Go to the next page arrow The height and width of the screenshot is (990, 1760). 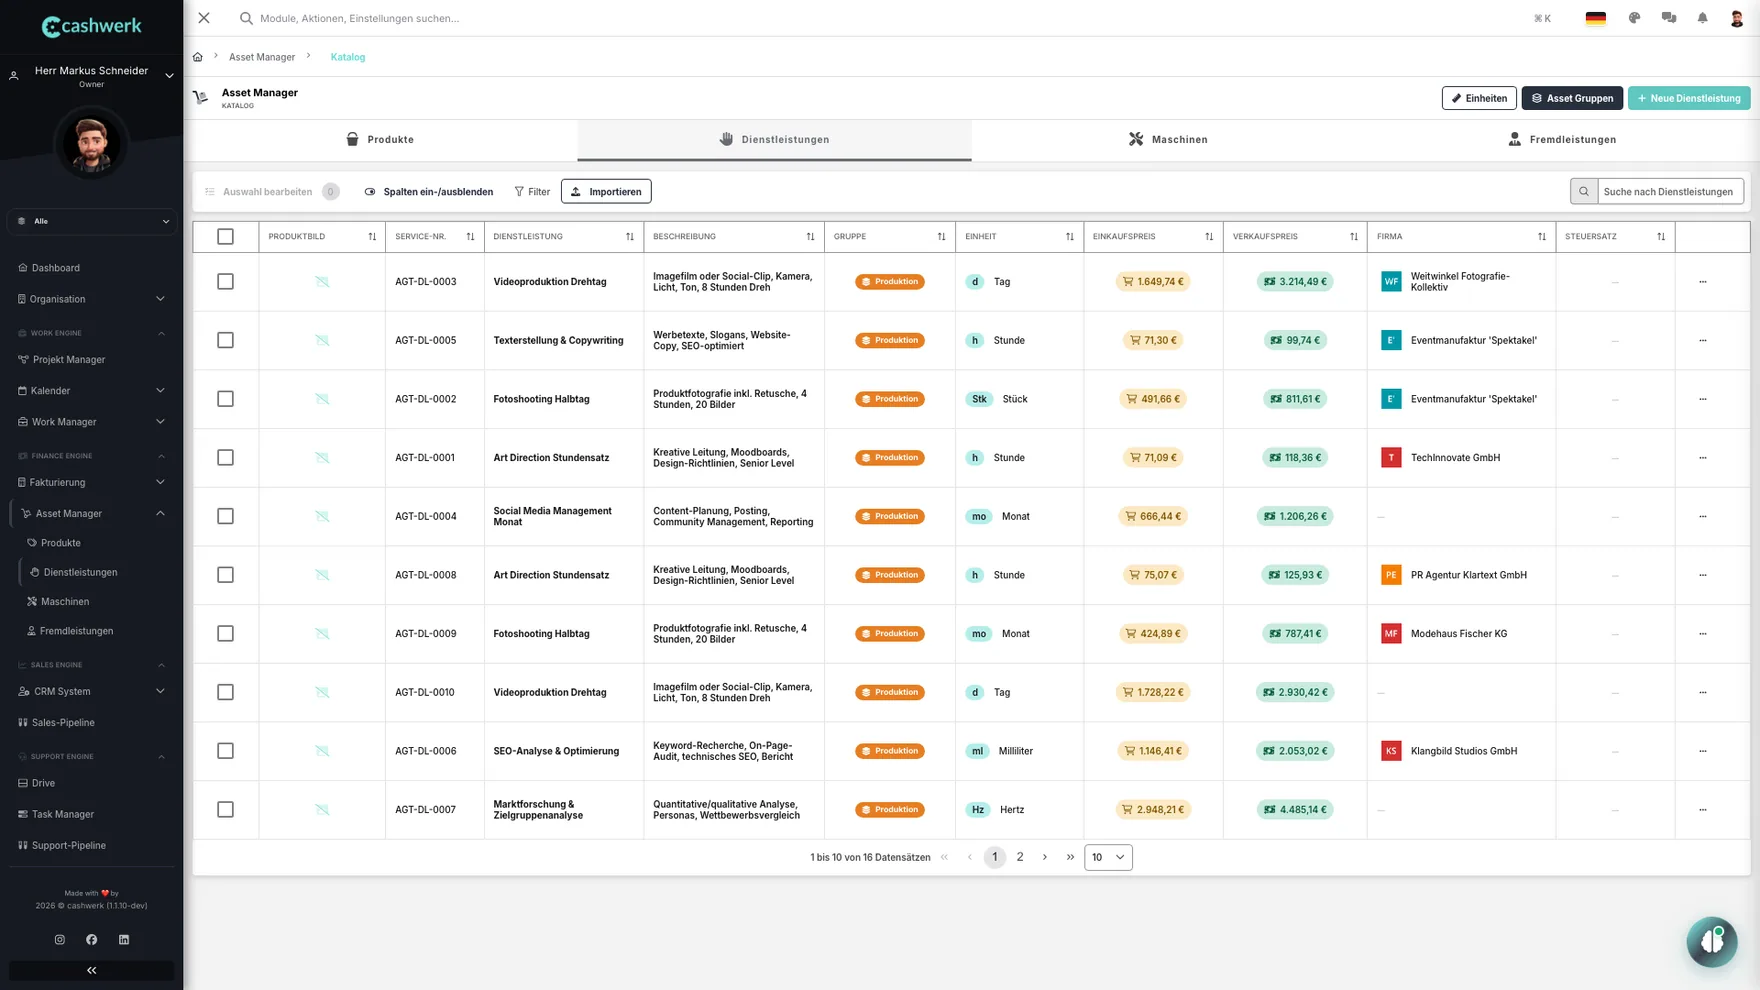pos(1045,857)
